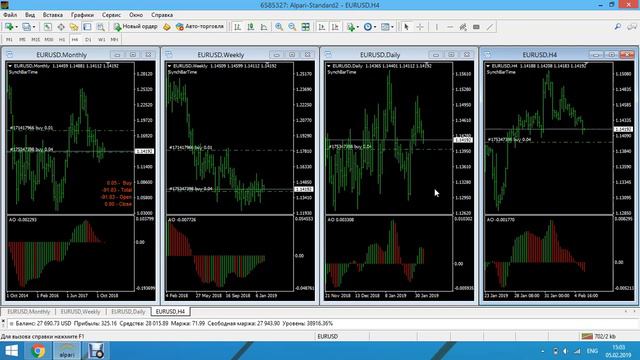Open Chrome from the taskbar

point(38,351)
